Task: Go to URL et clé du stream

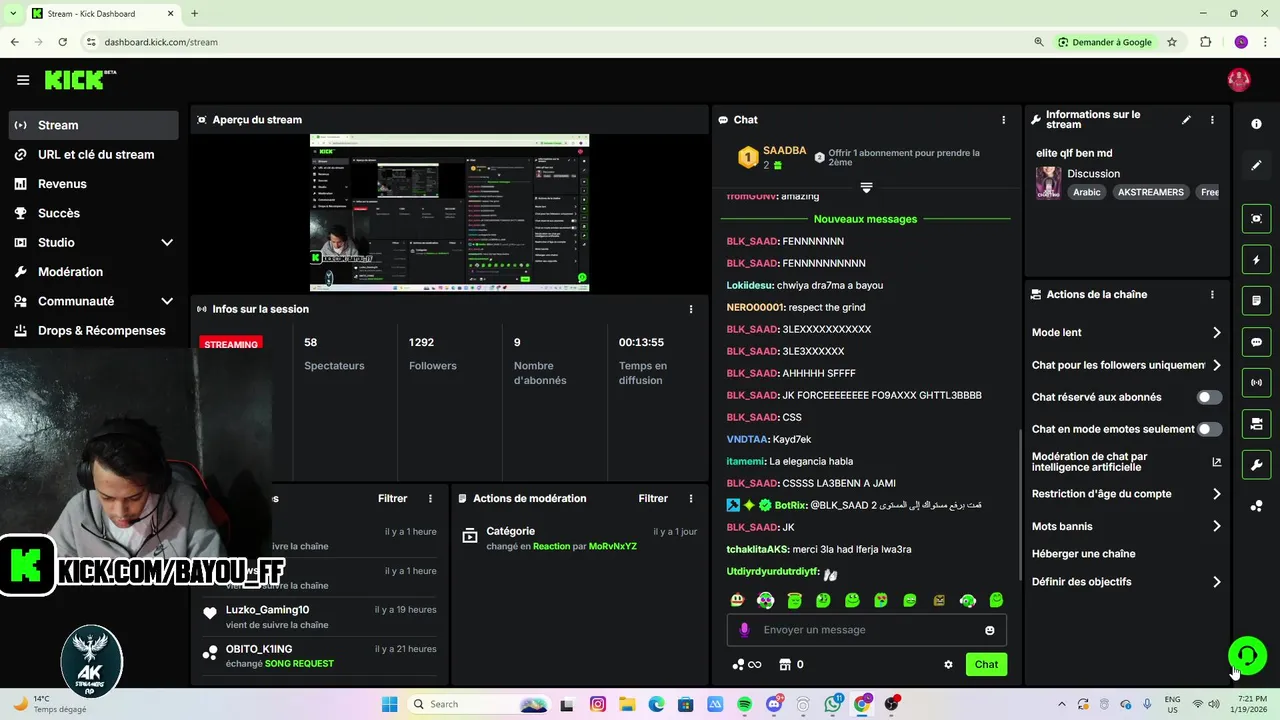Action: coord(96,154)
